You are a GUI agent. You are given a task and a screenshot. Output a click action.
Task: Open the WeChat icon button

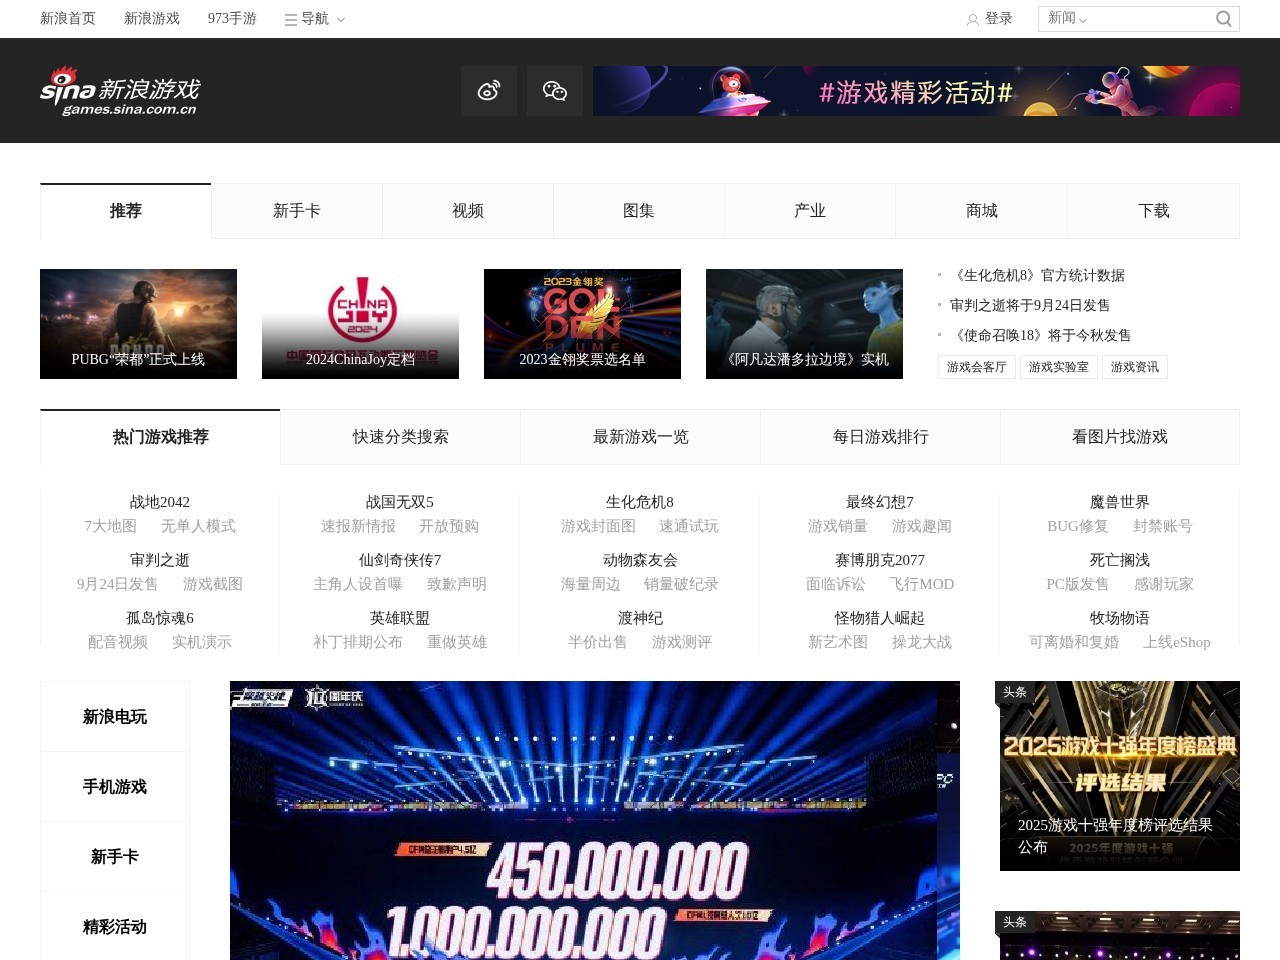click(555, 91)
